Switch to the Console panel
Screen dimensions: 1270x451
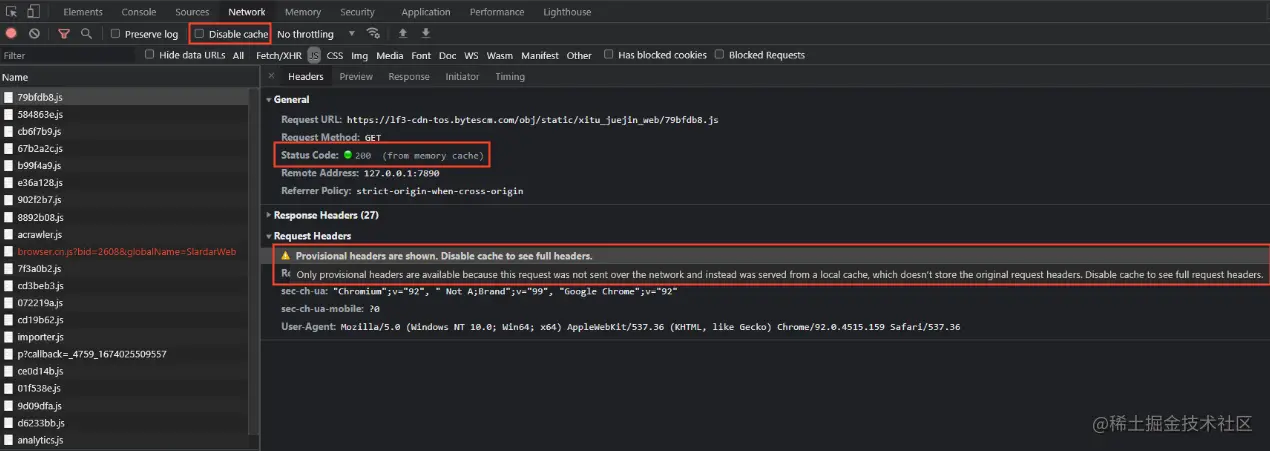coord(138,12)
